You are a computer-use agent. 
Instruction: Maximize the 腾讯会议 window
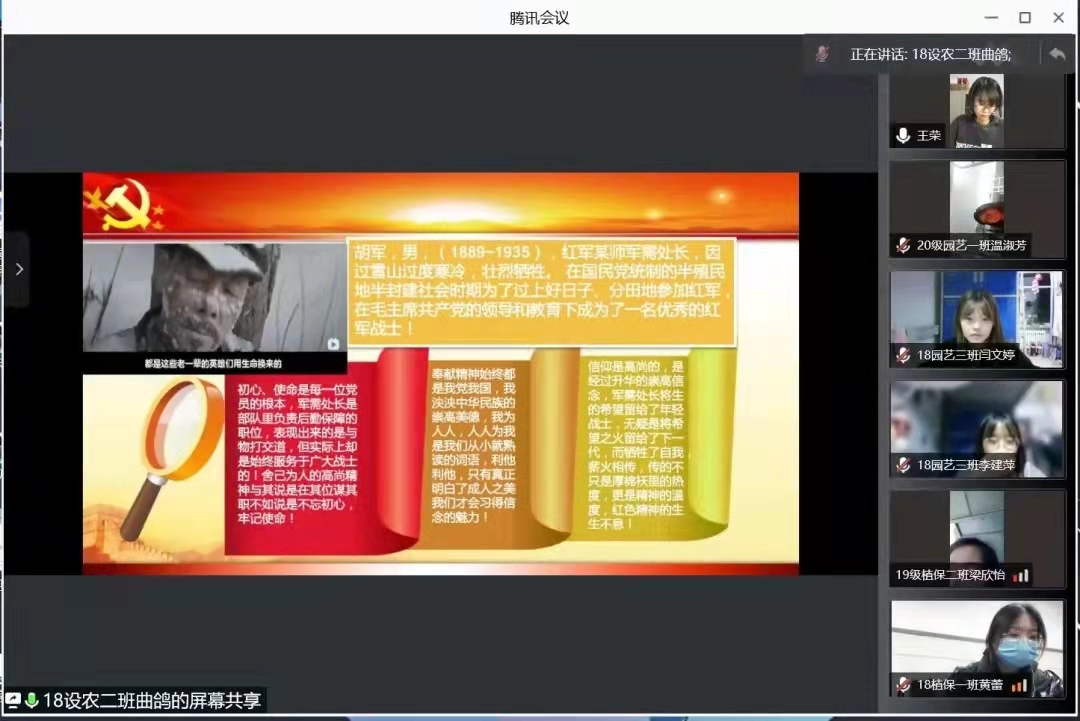(1025, 18)
